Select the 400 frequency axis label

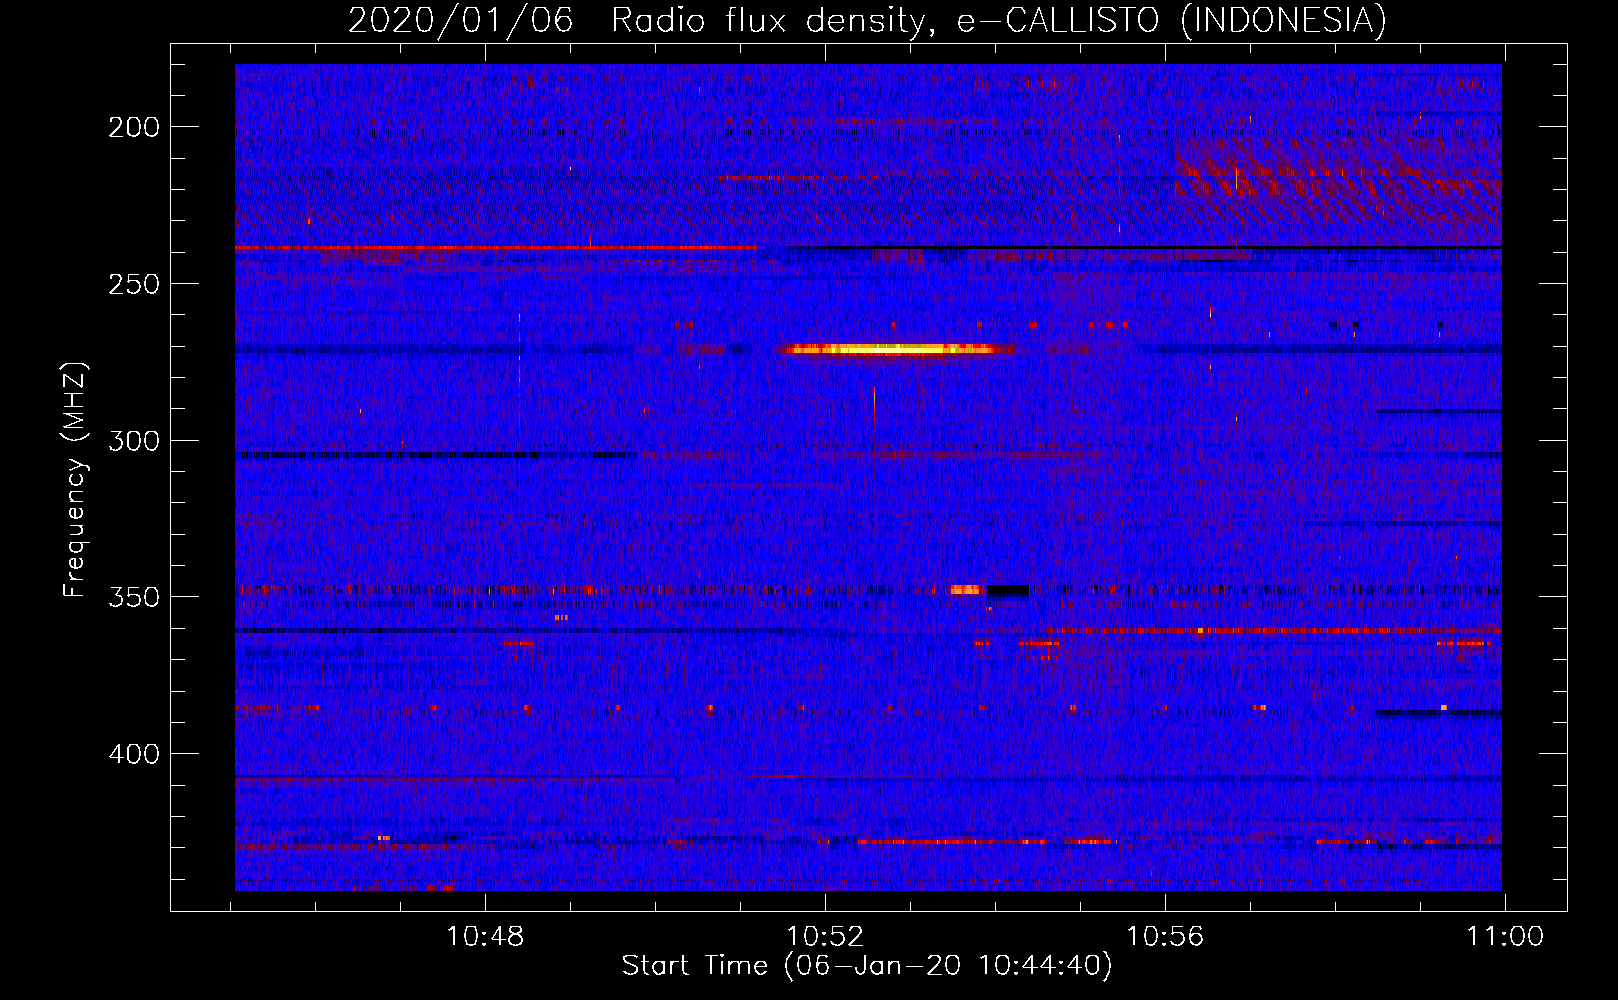134,753
